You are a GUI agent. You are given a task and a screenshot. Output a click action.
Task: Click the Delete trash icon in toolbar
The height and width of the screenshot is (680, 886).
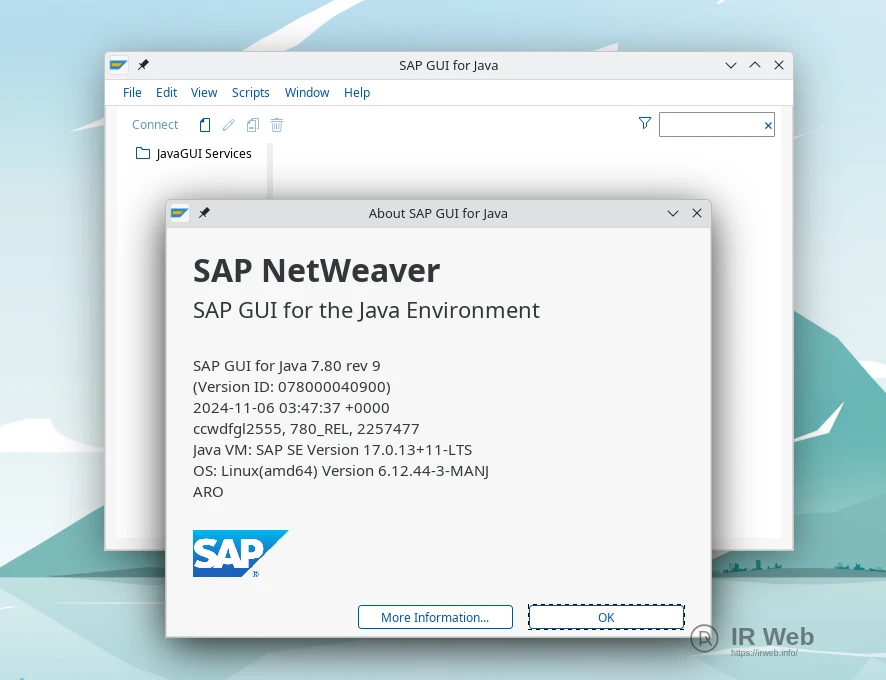coord(277,125)
